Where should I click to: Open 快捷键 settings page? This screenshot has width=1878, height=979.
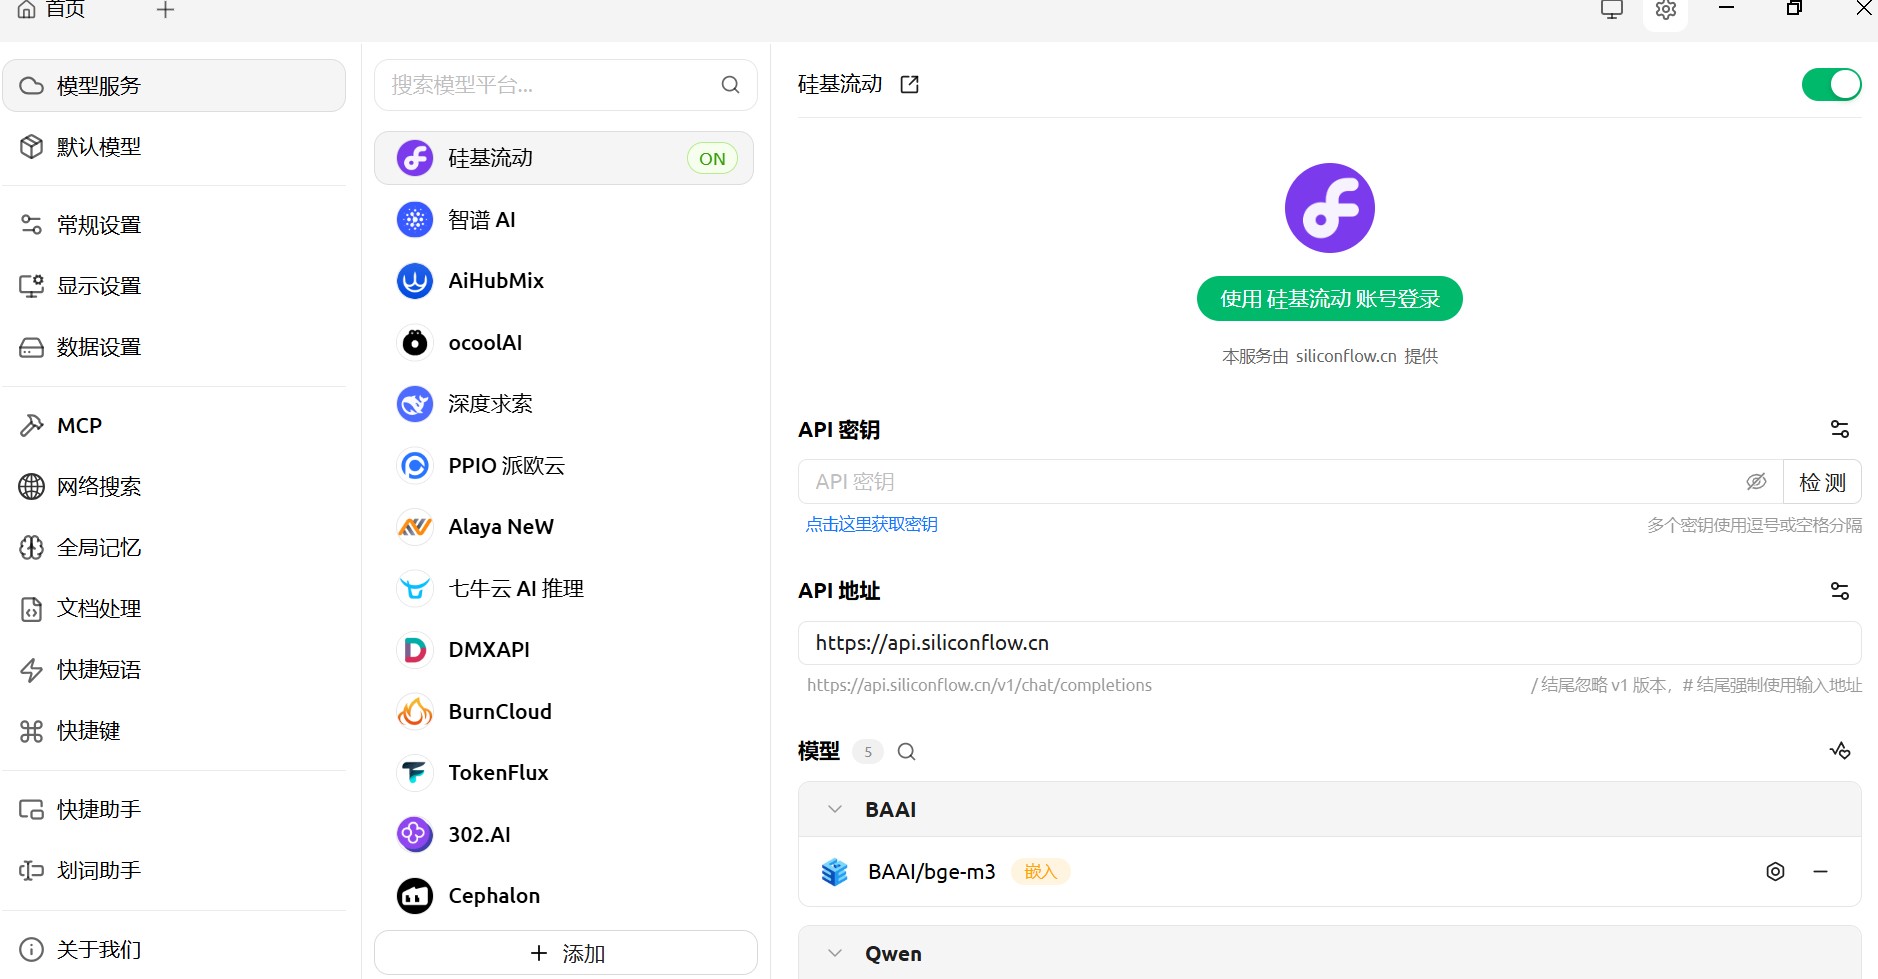(174, 730)
